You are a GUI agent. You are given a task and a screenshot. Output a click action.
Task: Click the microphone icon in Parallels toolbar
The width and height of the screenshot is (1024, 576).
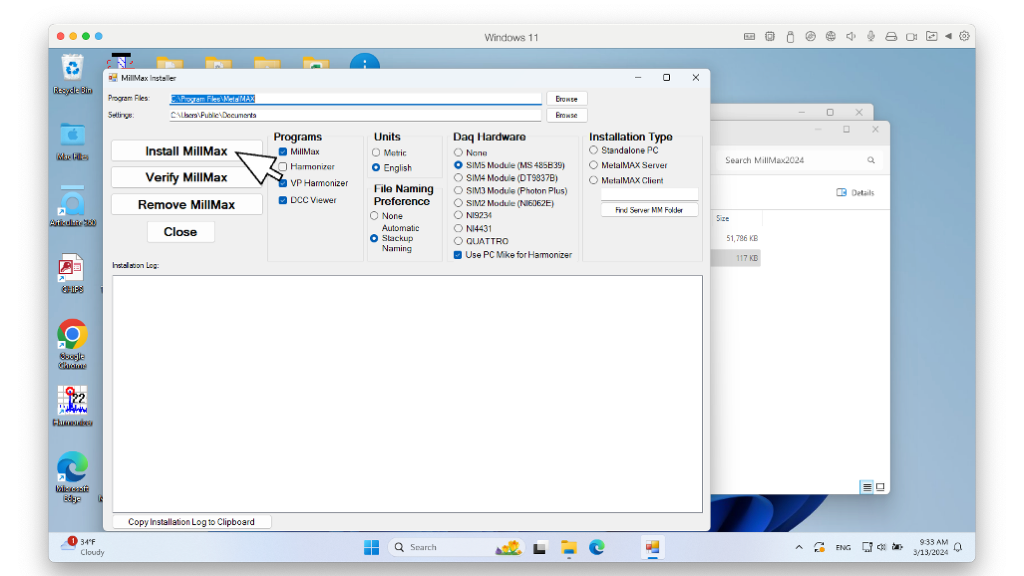coord(871,37)
